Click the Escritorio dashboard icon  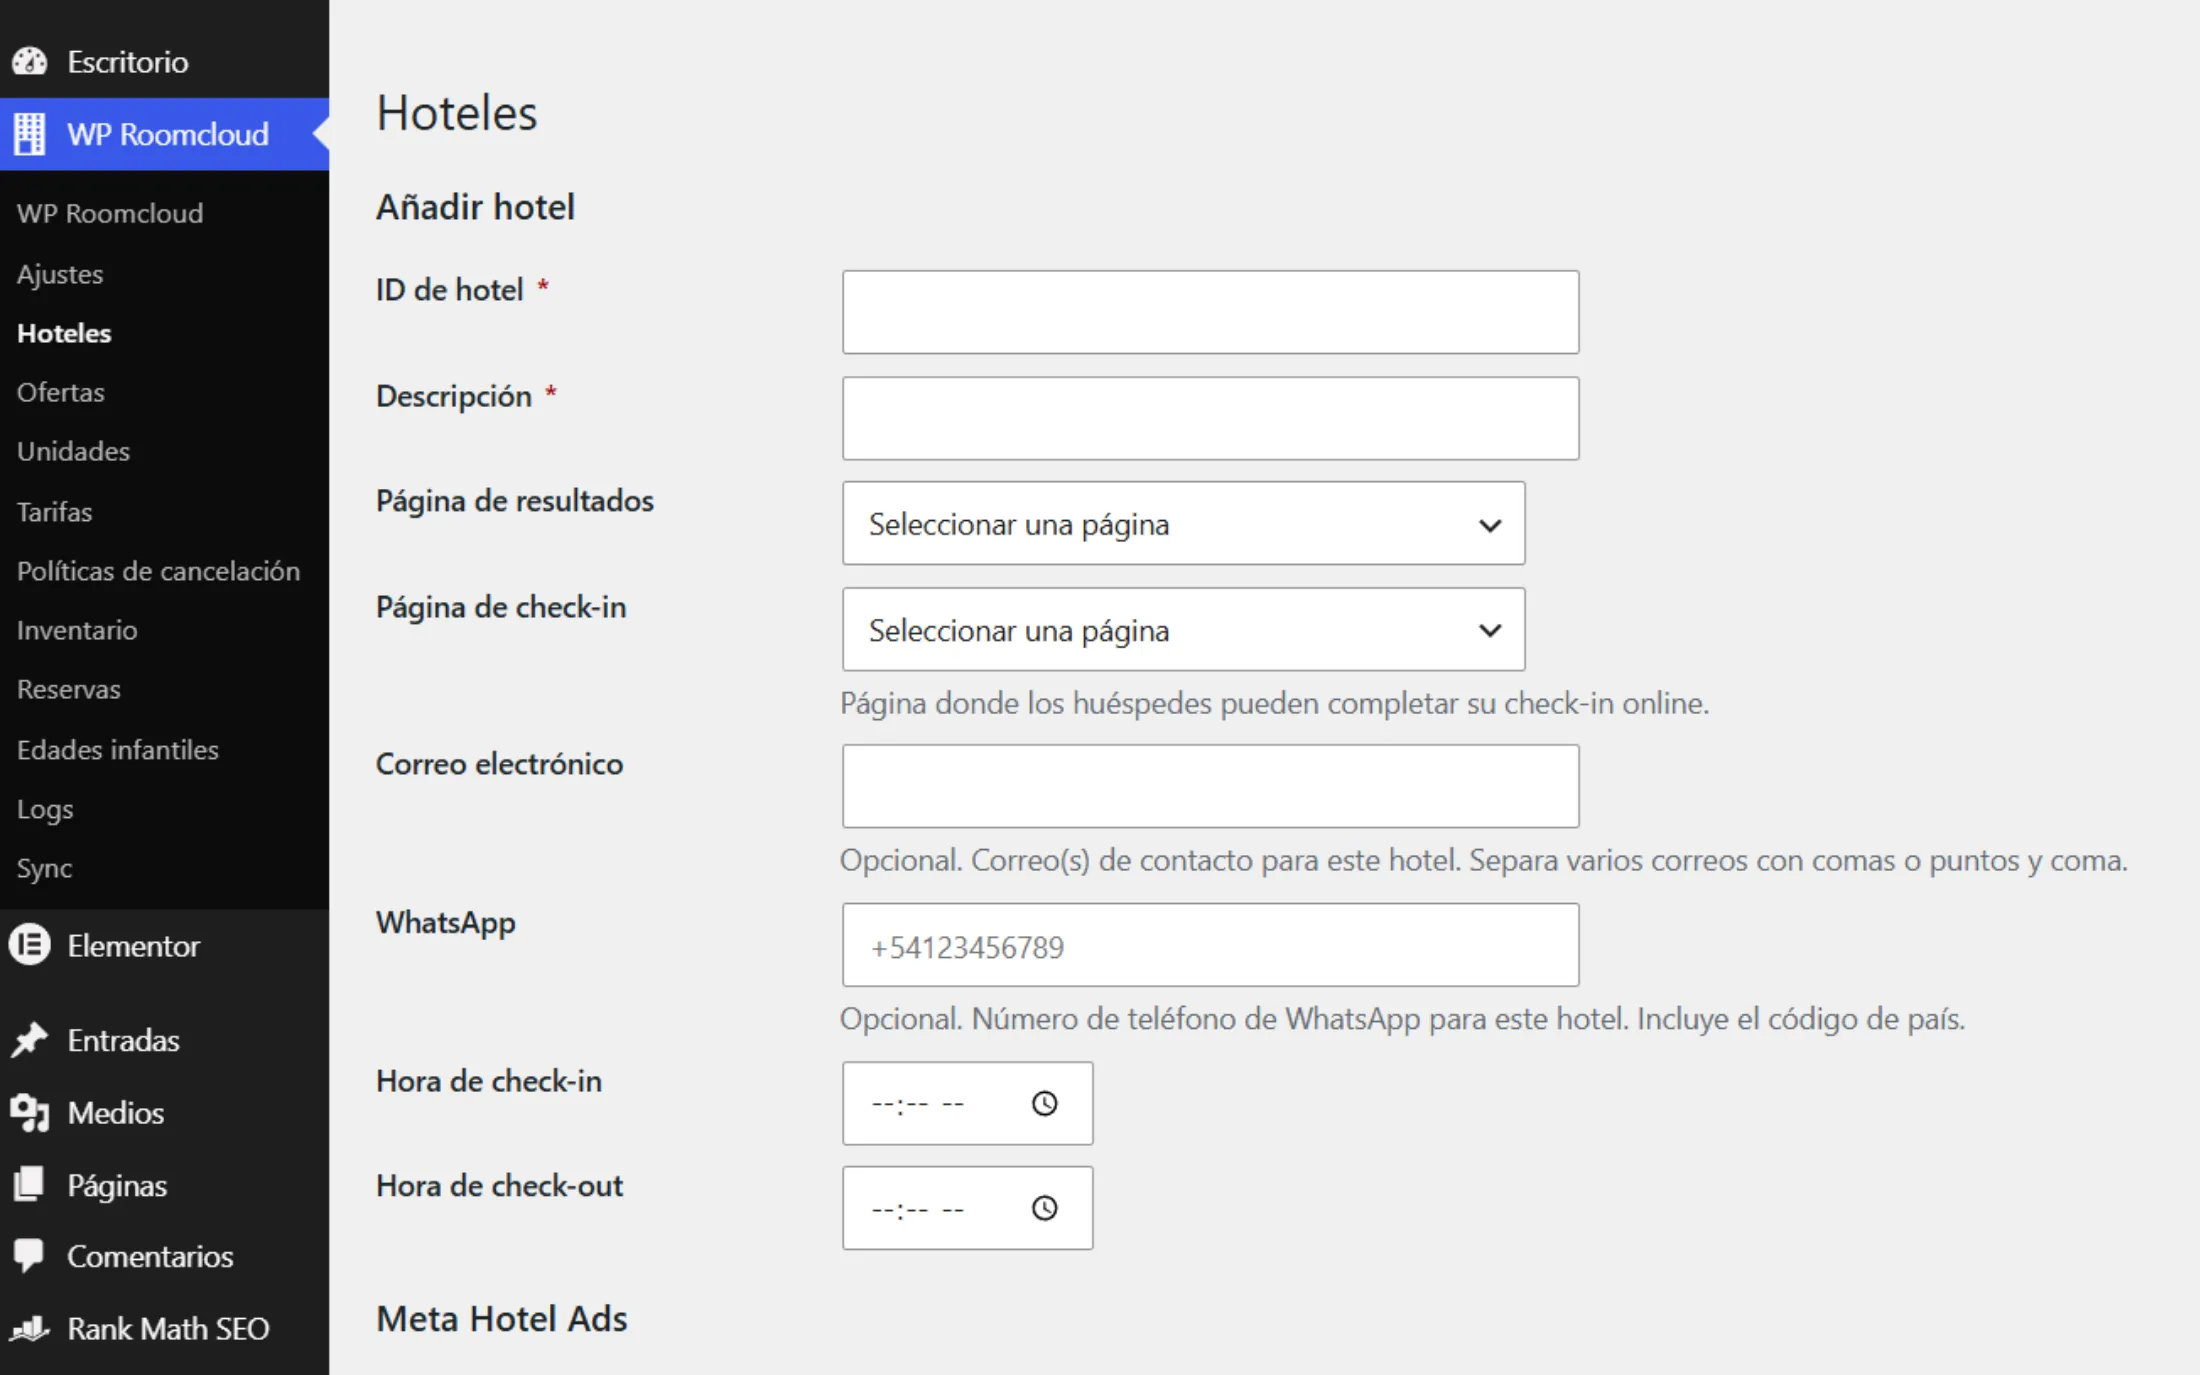(29, 62)
